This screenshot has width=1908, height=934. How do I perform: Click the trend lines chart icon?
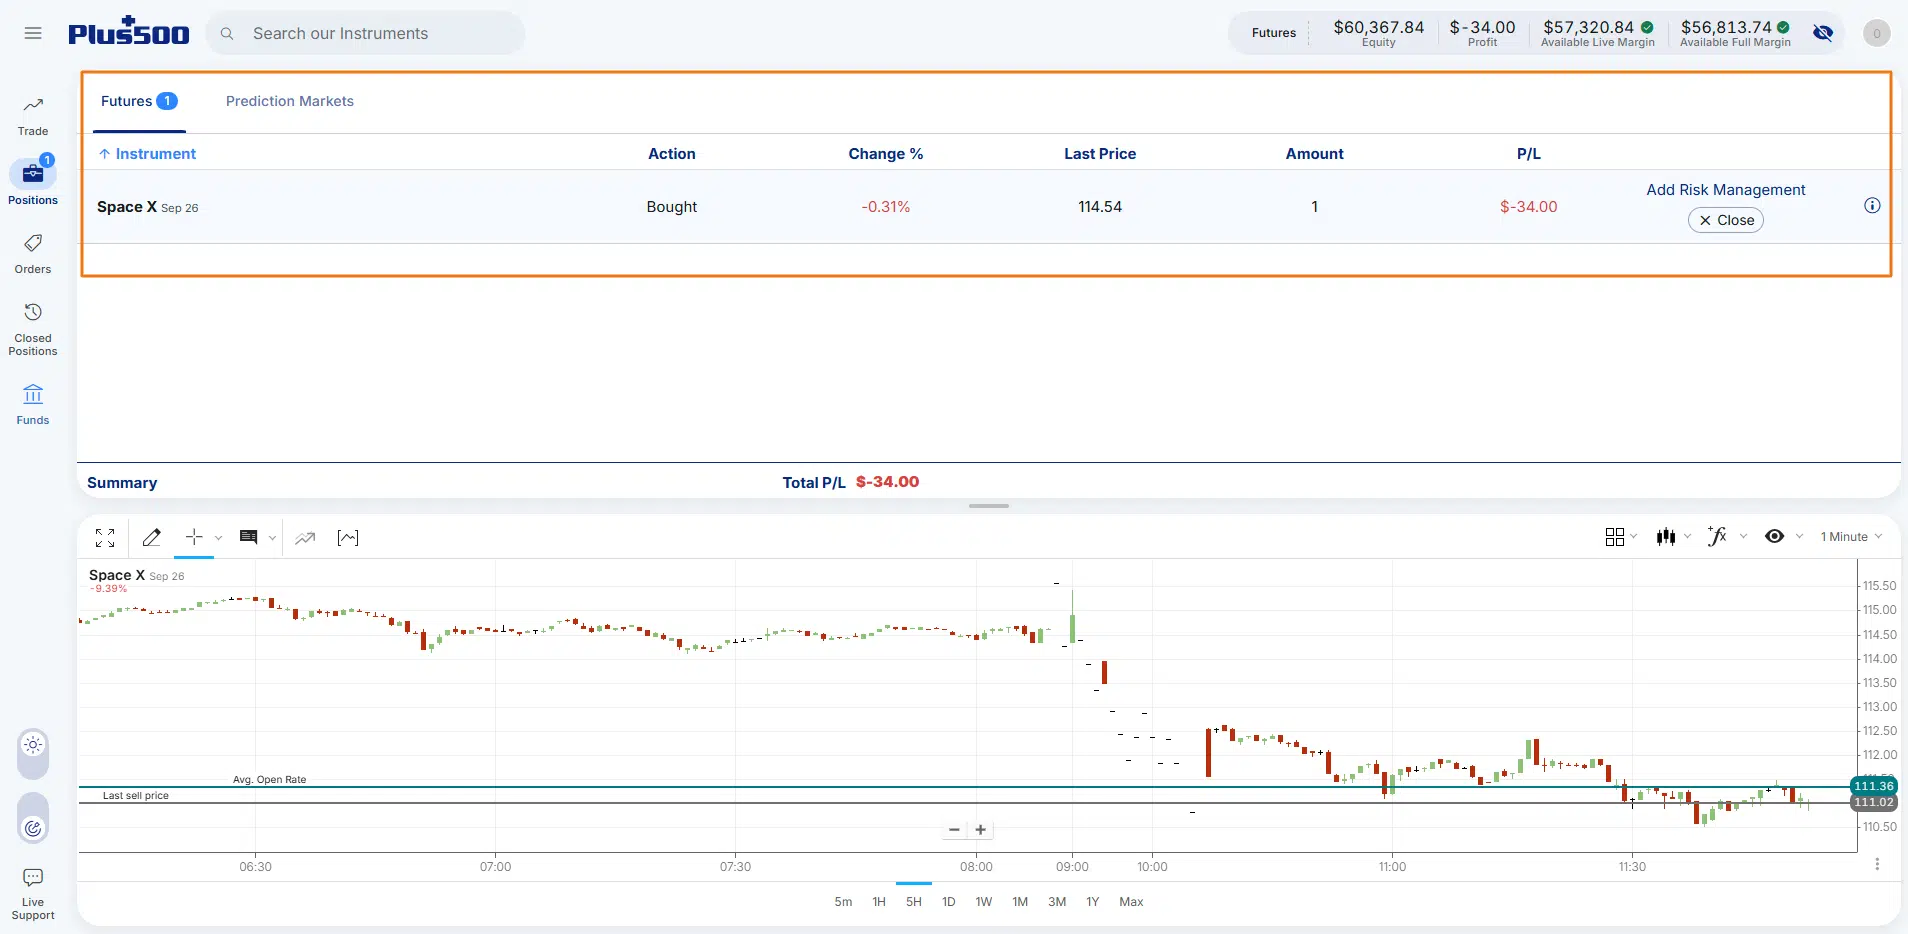(305, 538)
